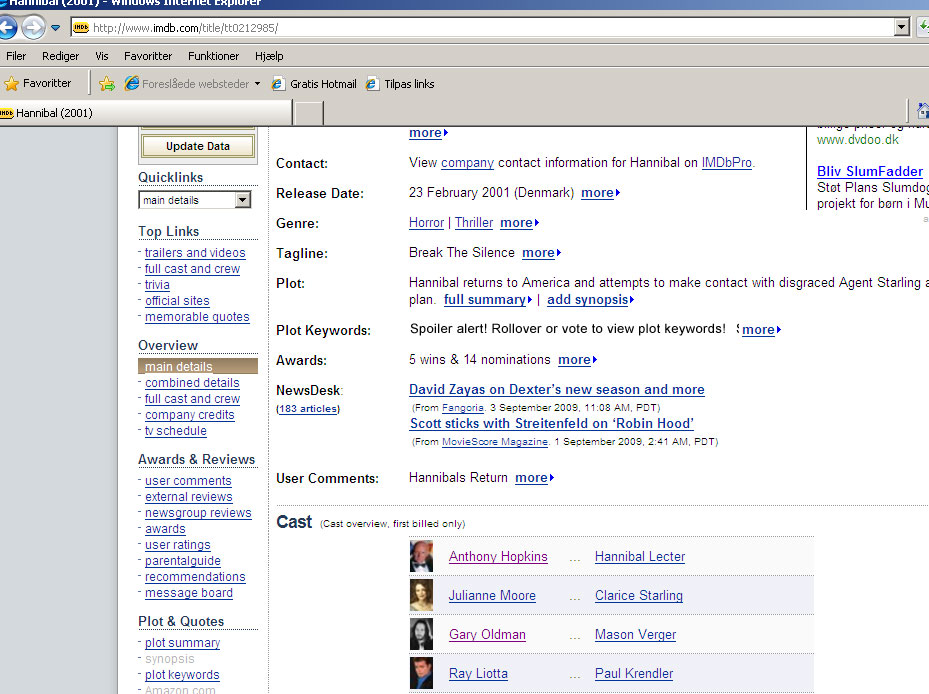Open company credits link

point(190,415)
